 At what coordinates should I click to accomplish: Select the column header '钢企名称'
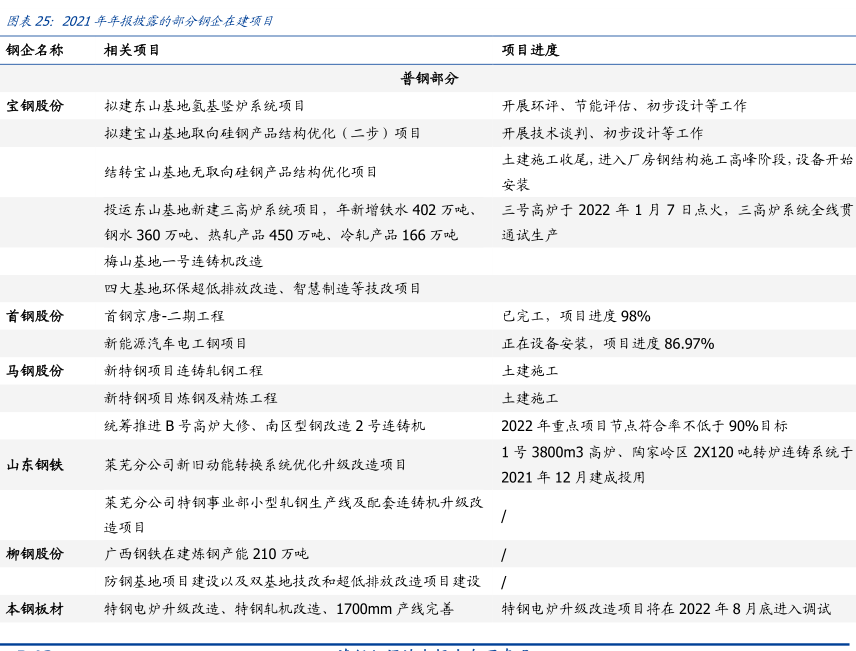[x=35, y=50]
